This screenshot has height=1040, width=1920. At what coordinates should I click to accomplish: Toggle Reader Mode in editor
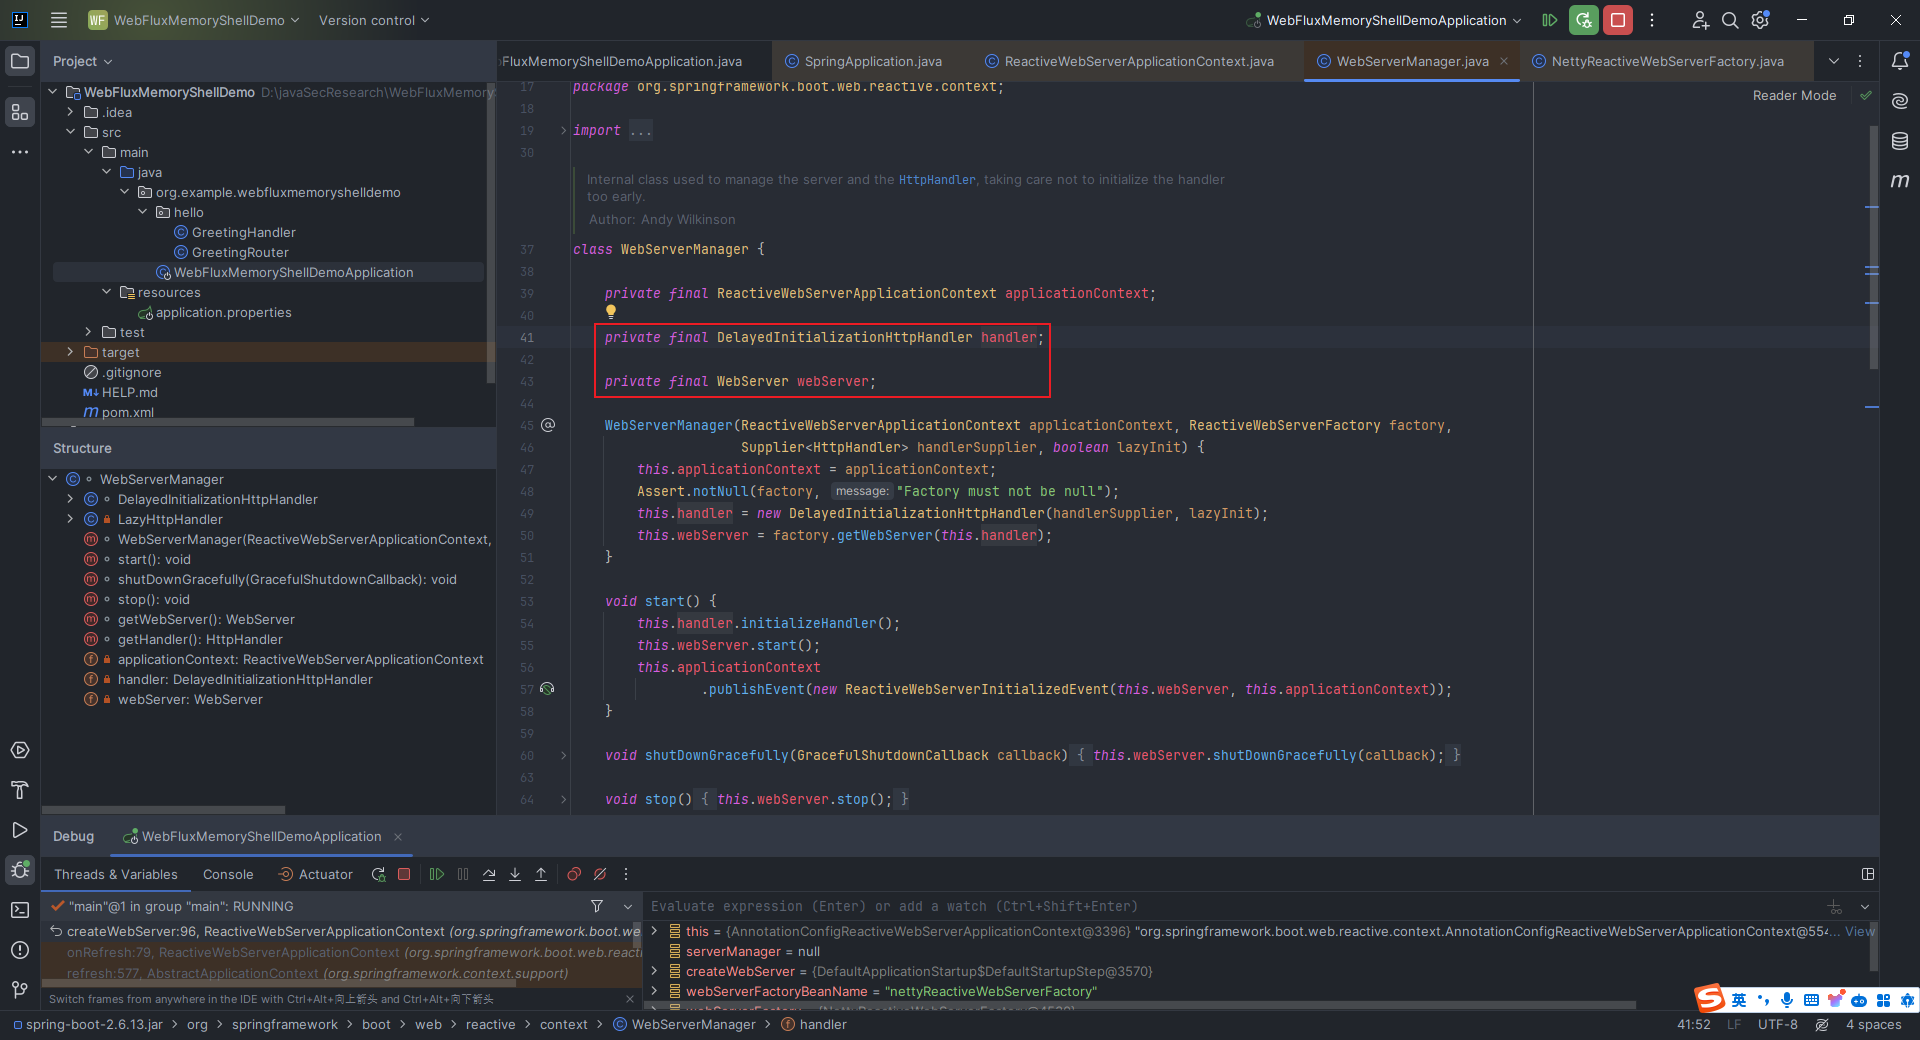point(1794,96)
